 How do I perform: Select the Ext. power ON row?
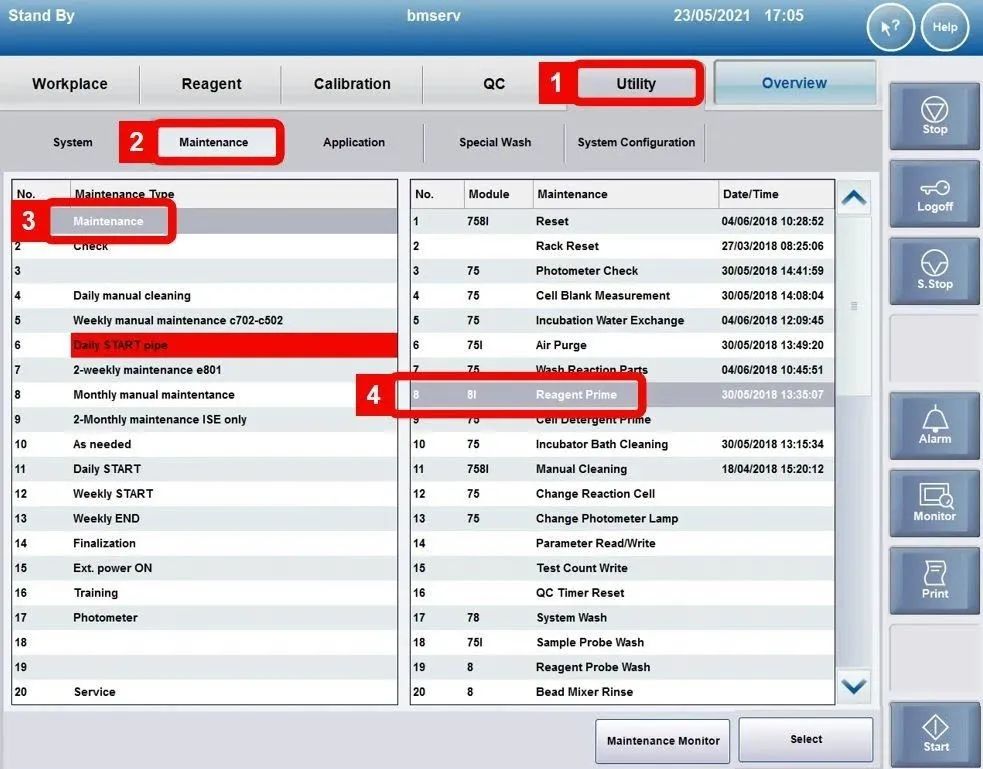coord(205,568)
